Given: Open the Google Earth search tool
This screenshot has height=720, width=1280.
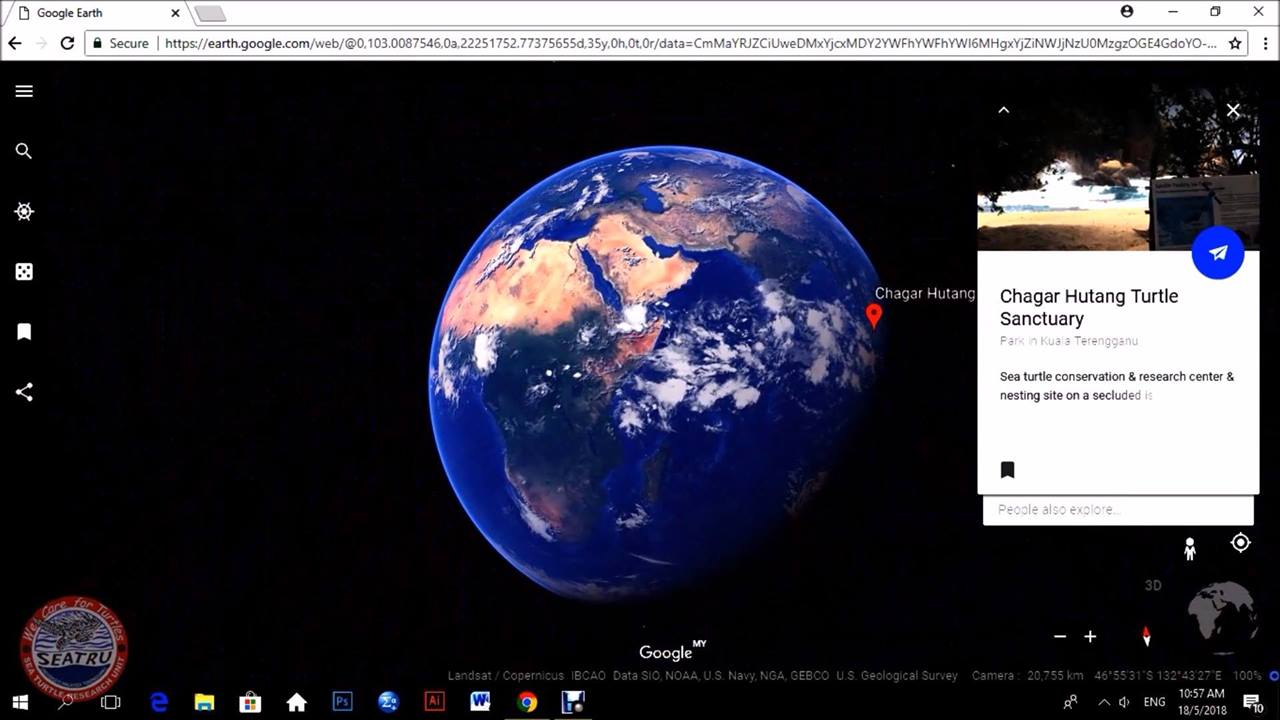Looking at the screenshot, I should pos(24,151).
